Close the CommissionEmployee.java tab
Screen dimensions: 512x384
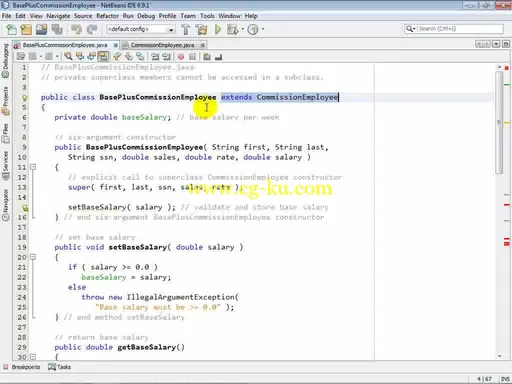tap(202, 45)
